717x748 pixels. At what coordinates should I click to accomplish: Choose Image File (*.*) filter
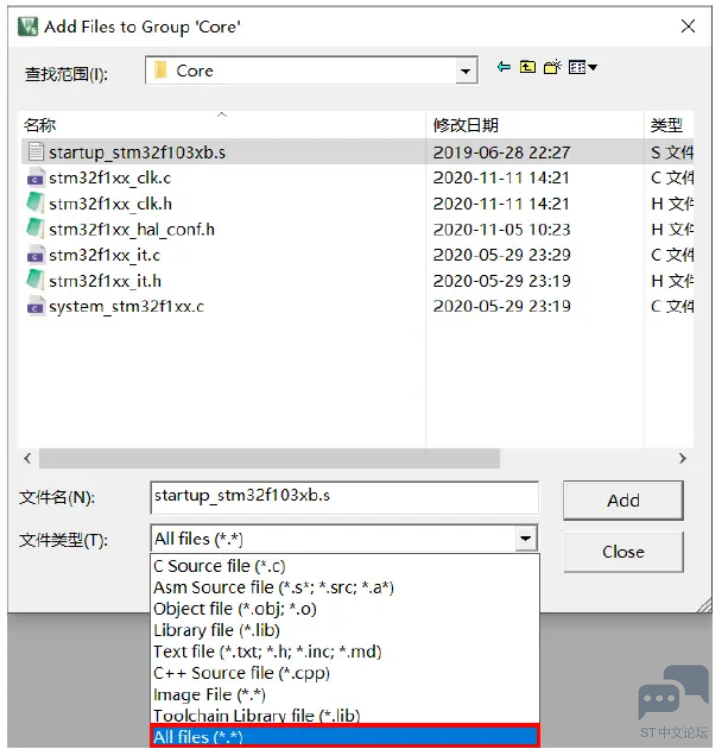click(x=345, y=695)
